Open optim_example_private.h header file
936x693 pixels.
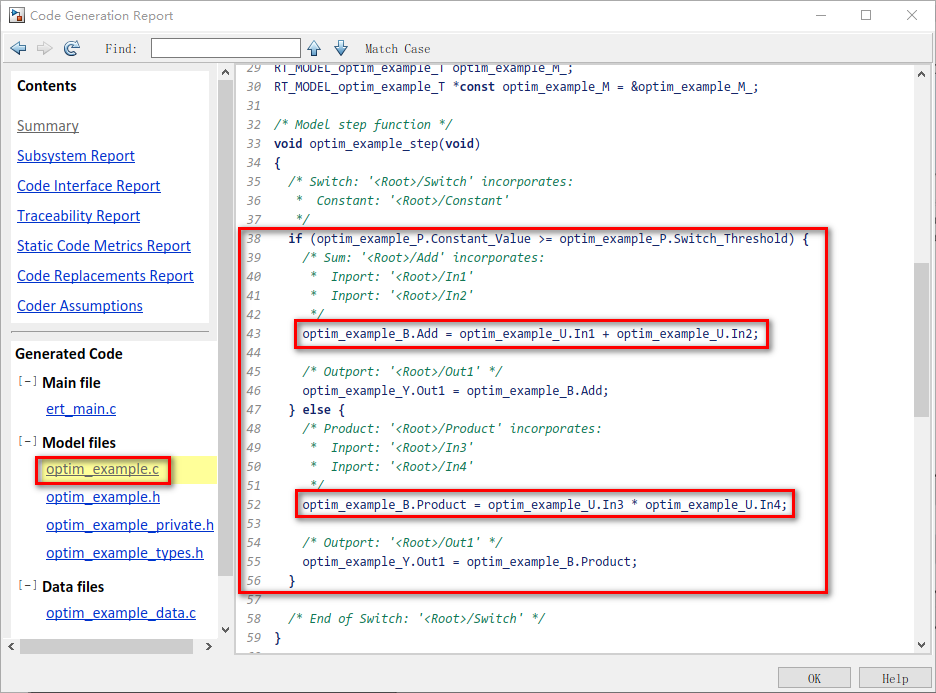point(130,525)
